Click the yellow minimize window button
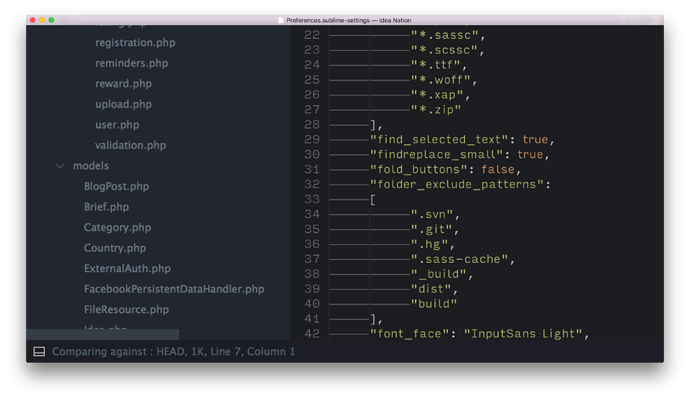 [43, 20]
